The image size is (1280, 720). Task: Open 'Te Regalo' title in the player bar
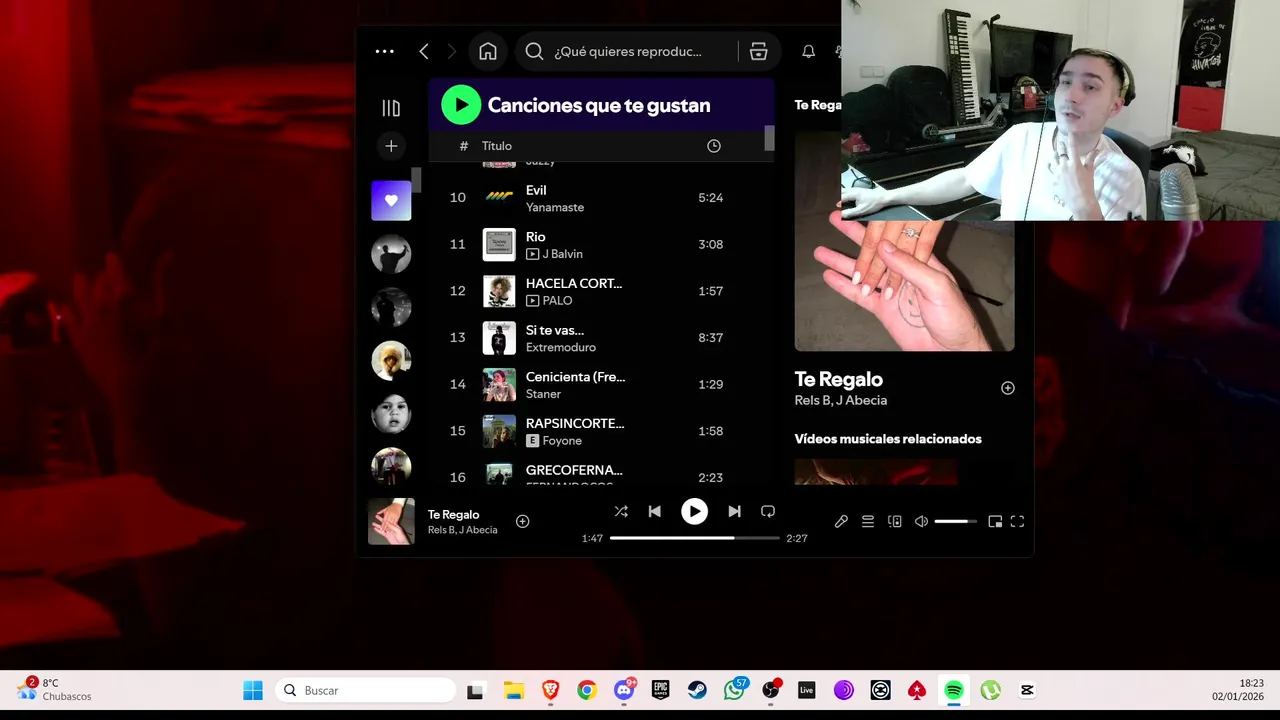pos(453,515)
